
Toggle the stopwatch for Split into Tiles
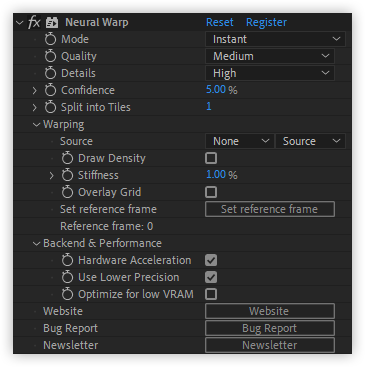click(x=50, y=107)
